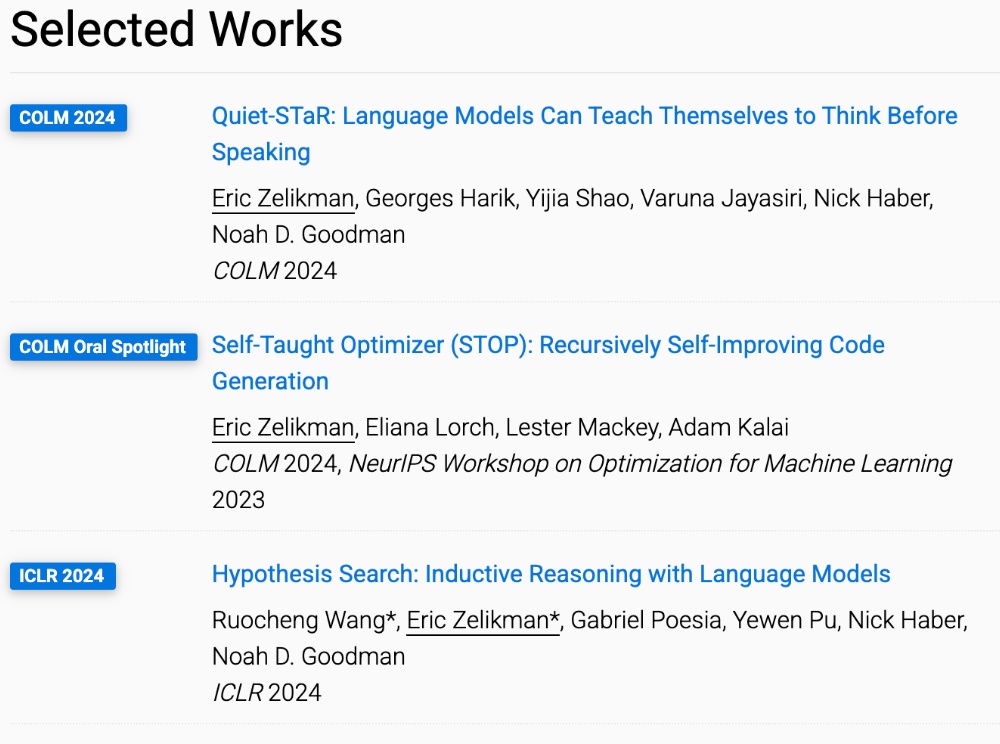Click author name Yijia Shao
This screenshot has height=744, width=1000.
coord(568,198)
